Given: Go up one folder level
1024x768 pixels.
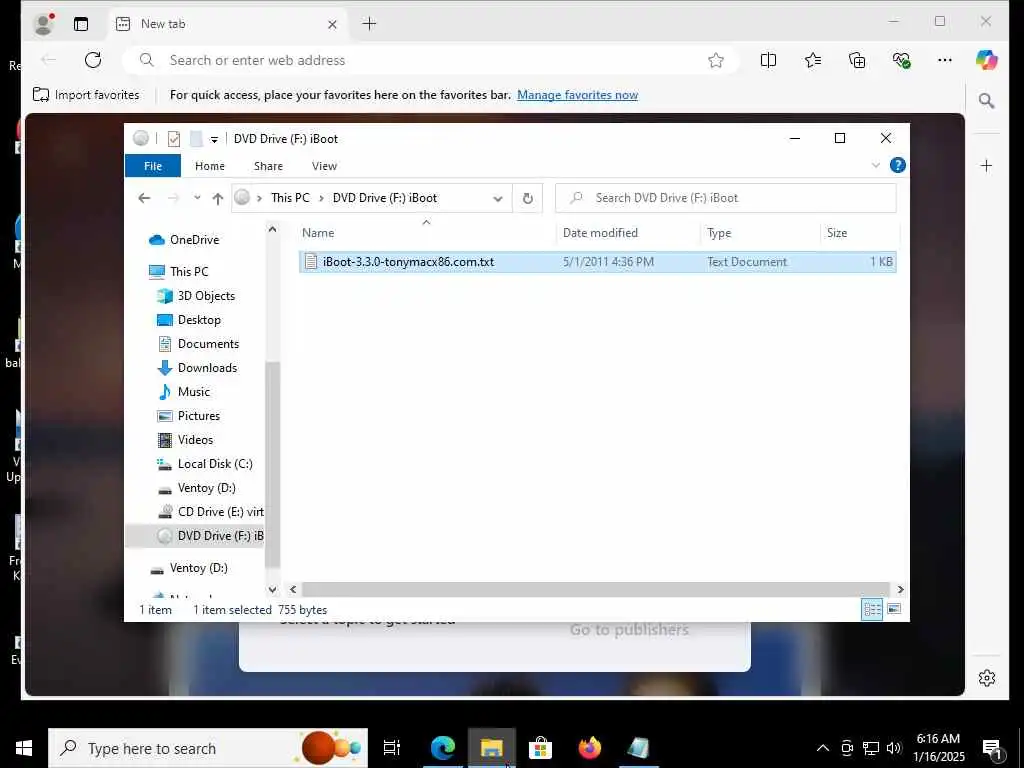Looking at the screenshot, I should click(x=217, y=199).
